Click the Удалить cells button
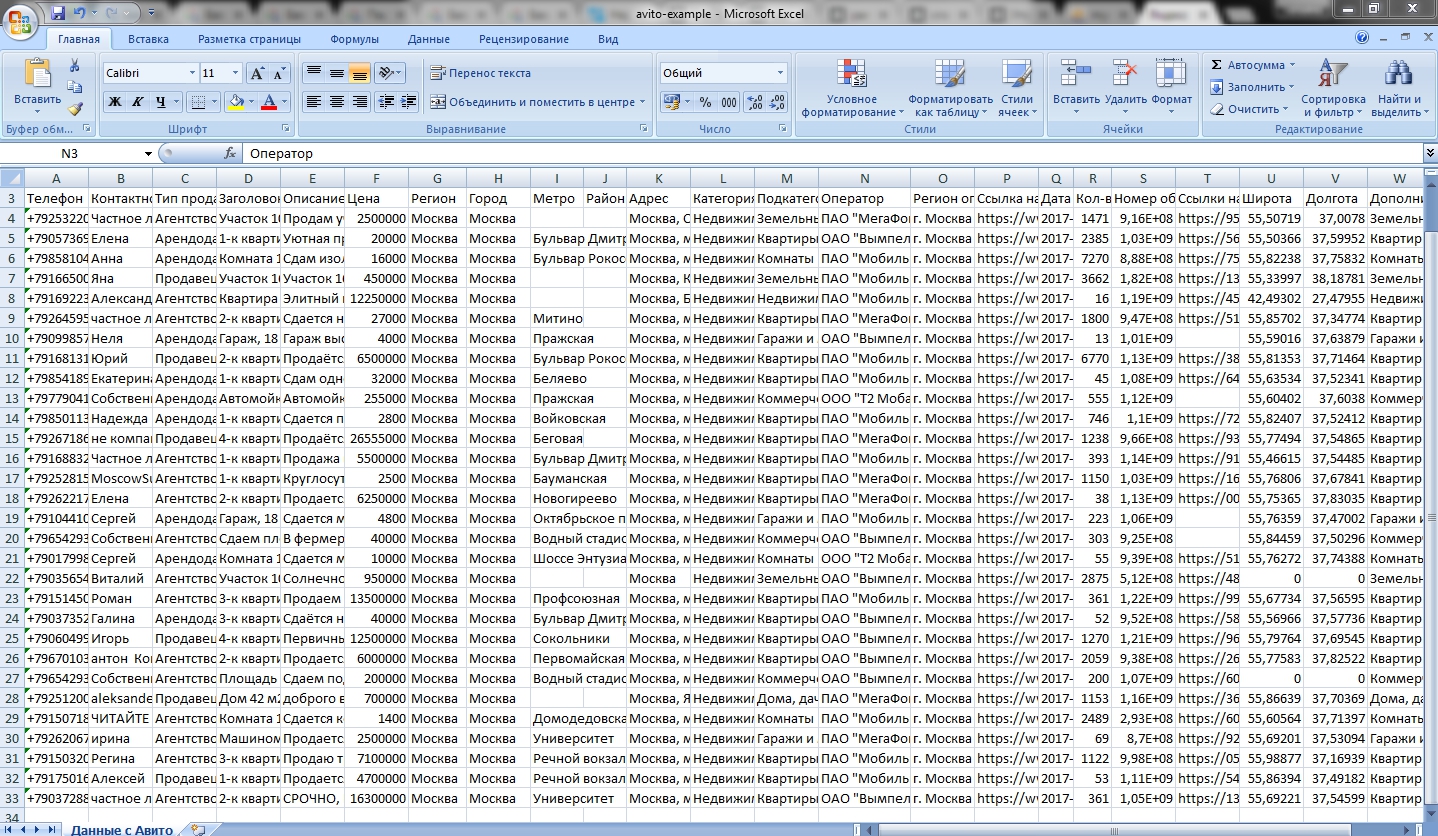 [x=1126, y=86]
